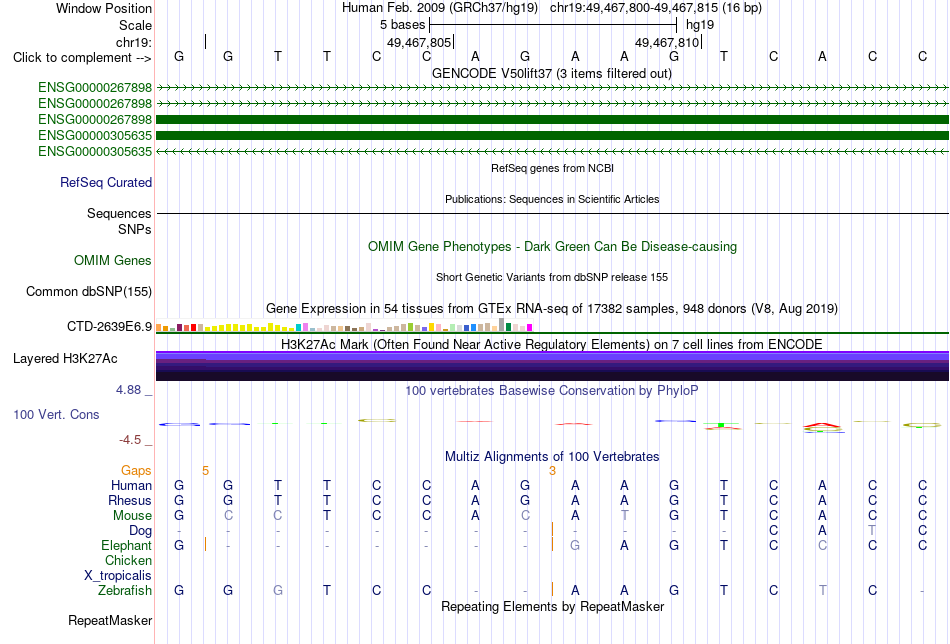Click the 'Multiz Alignments of 100 Vertebrates' title
Image resolution: width=950 pixels, height=644 pixels.
point(552,456)
